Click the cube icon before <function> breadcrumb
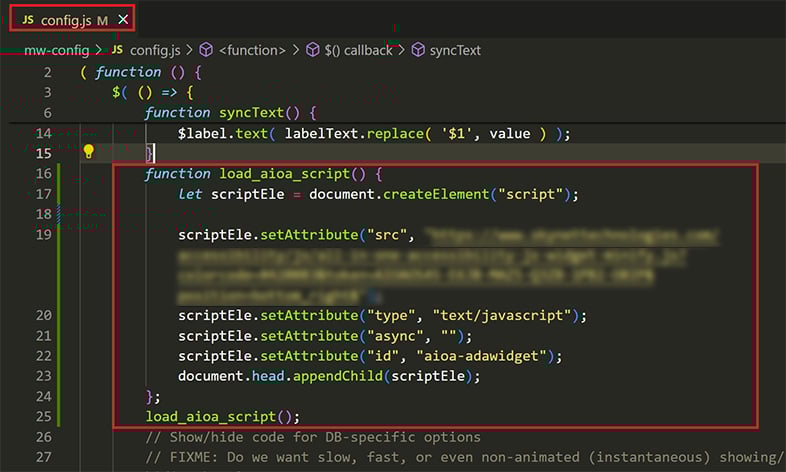The width and height of the screenshot is (786, 472). pos(206,50)
